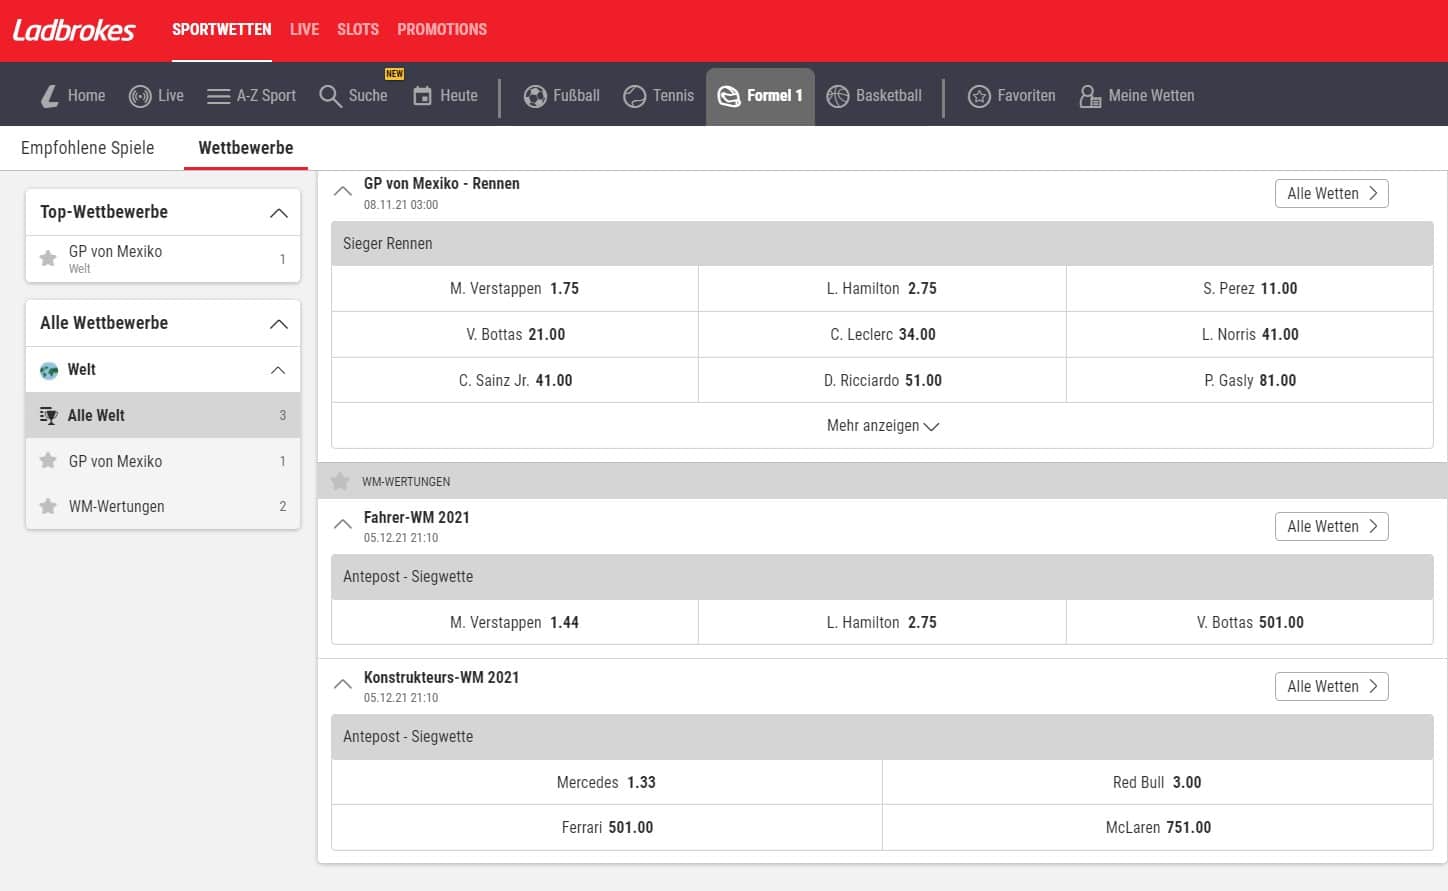Select the Tennis ball icon

tap(635, 96)
